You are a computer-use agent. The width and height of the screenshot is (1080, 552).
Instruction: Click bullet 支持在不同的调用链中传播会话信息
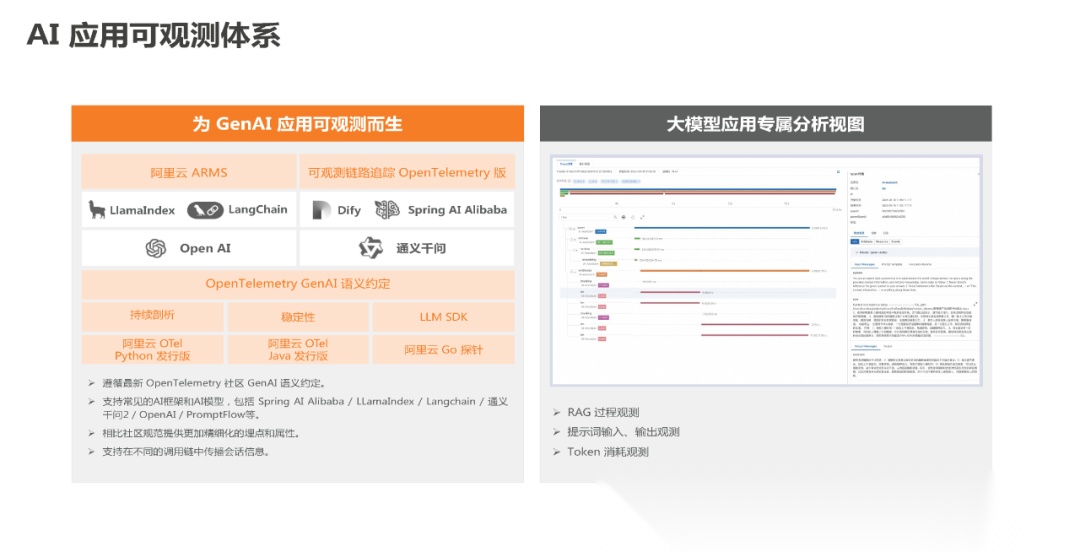tap(186, 452)
